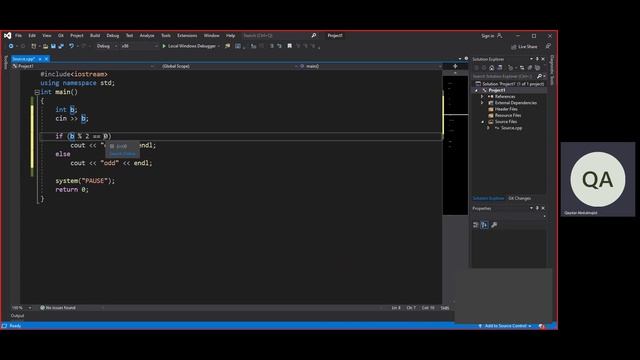Viewport: 640px width, 360px height.
Task: Select the Resource Files folder
Action: click(x=508, y=116)
